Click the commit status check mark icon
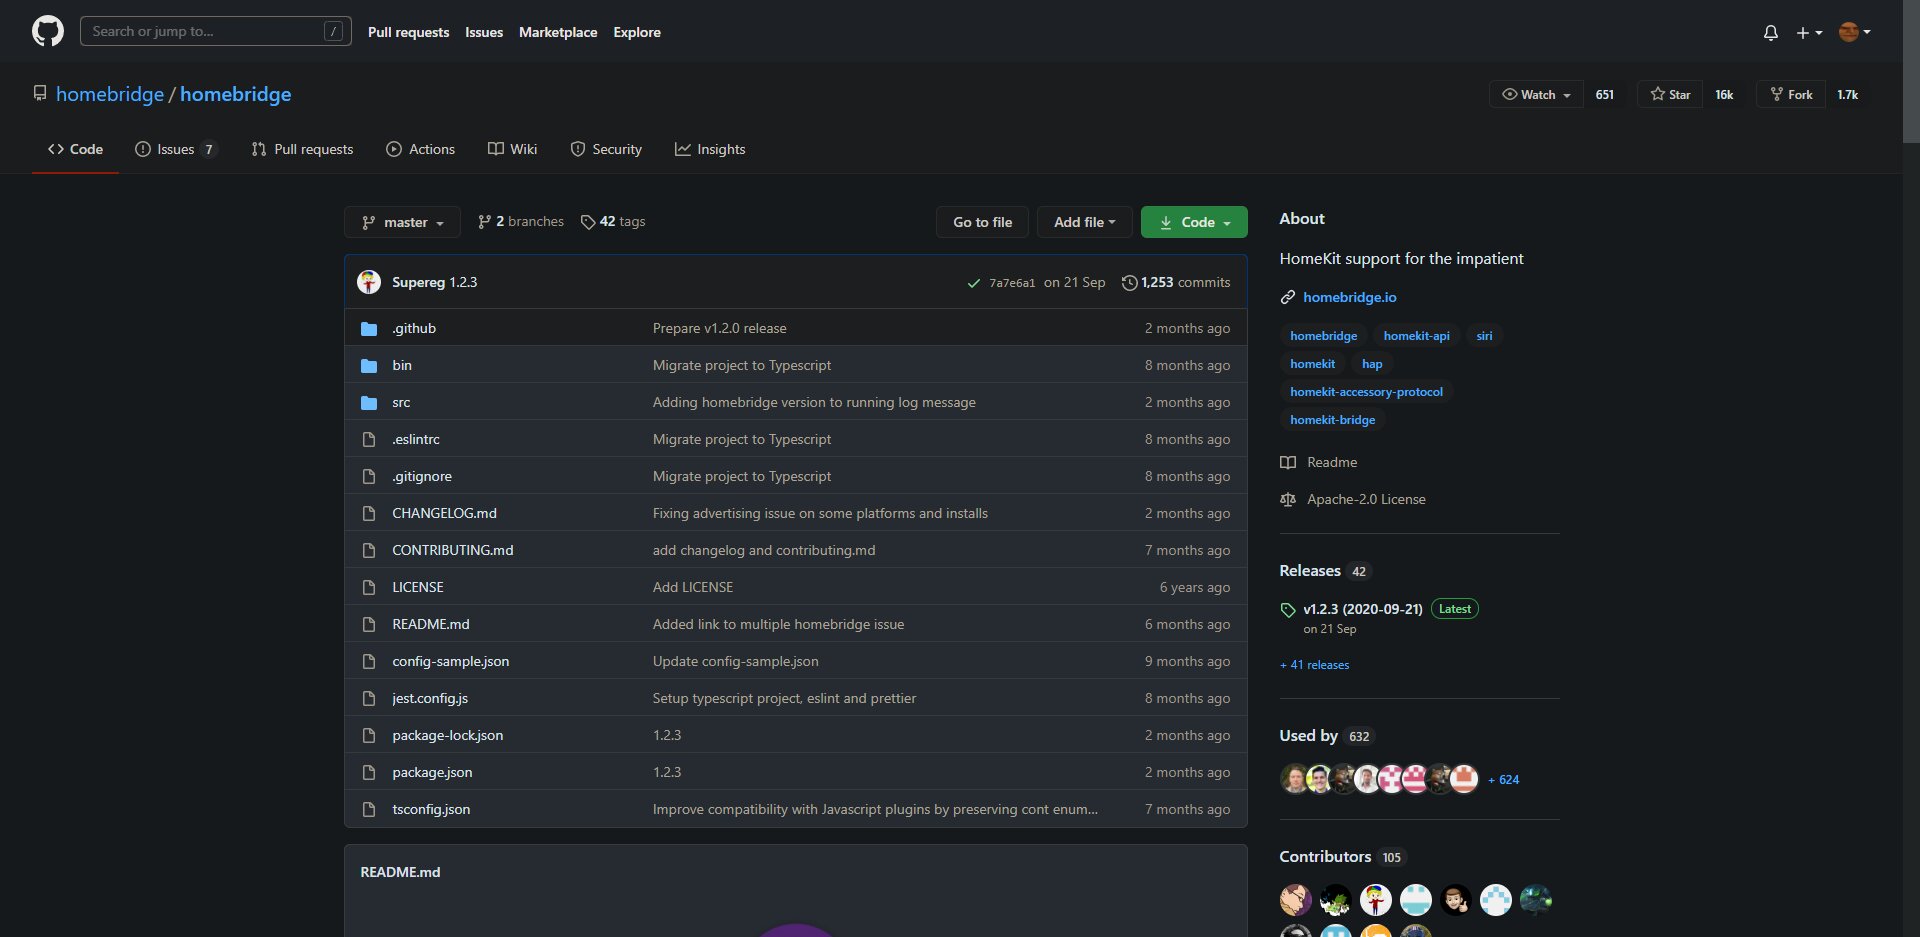This screenshot has width=1920, height=937. pos(973,283)
